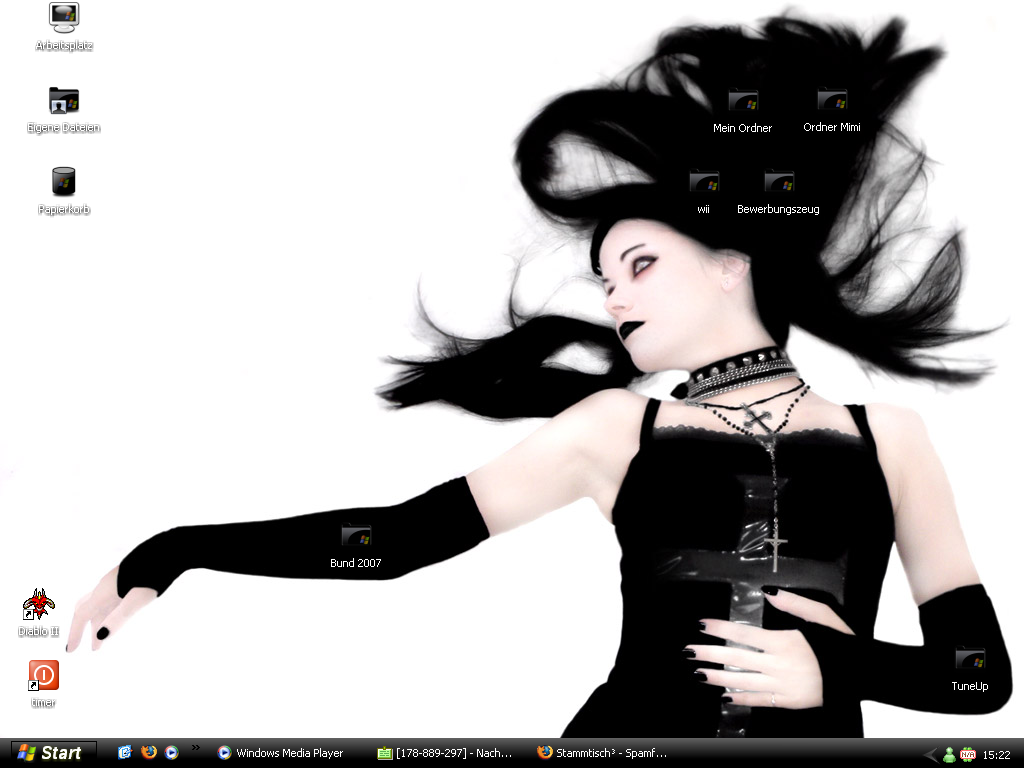This screenshot has height=768, width=1024.
Task: Open the TuneUp folder icon
Action: (x=969, y=660)
